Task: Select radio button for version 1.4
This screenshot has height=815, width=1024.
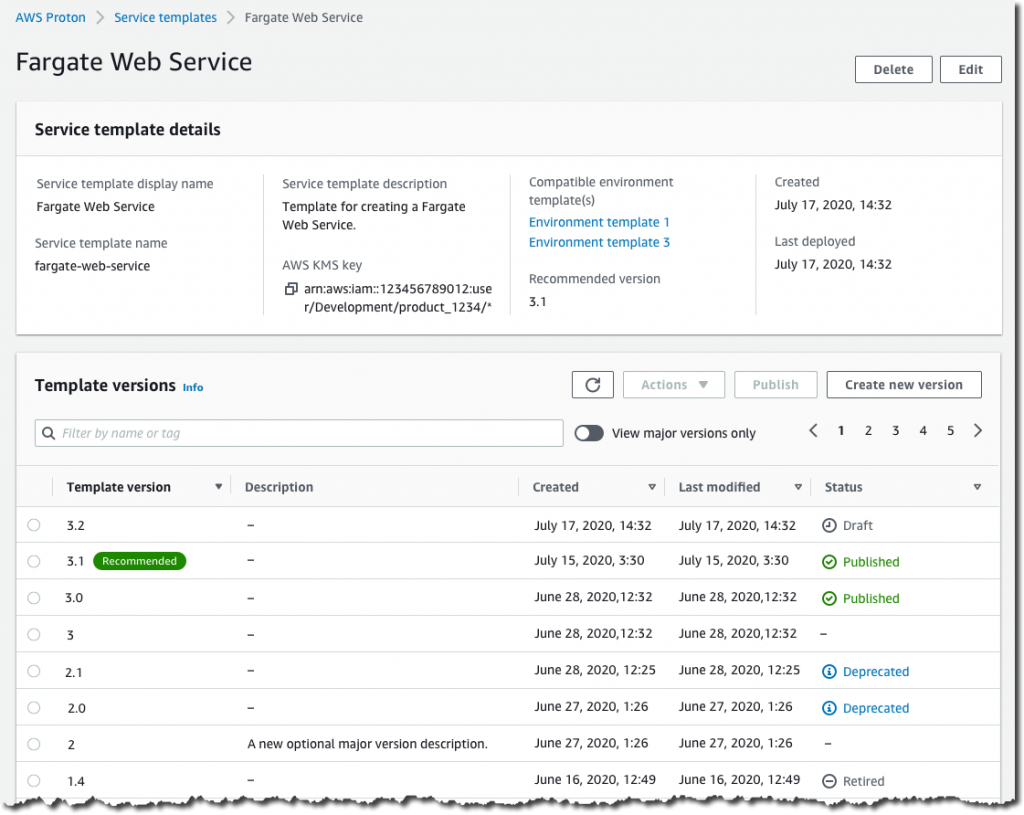Action: click(x=34, y=780)
